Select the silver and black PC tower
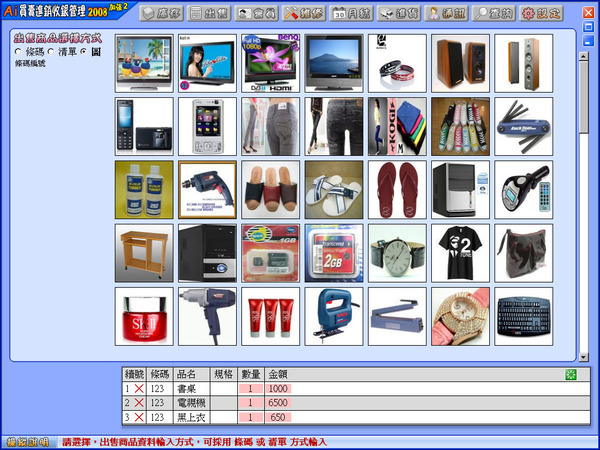Viewport: 600px width, 450px height. tap(460, 190)
